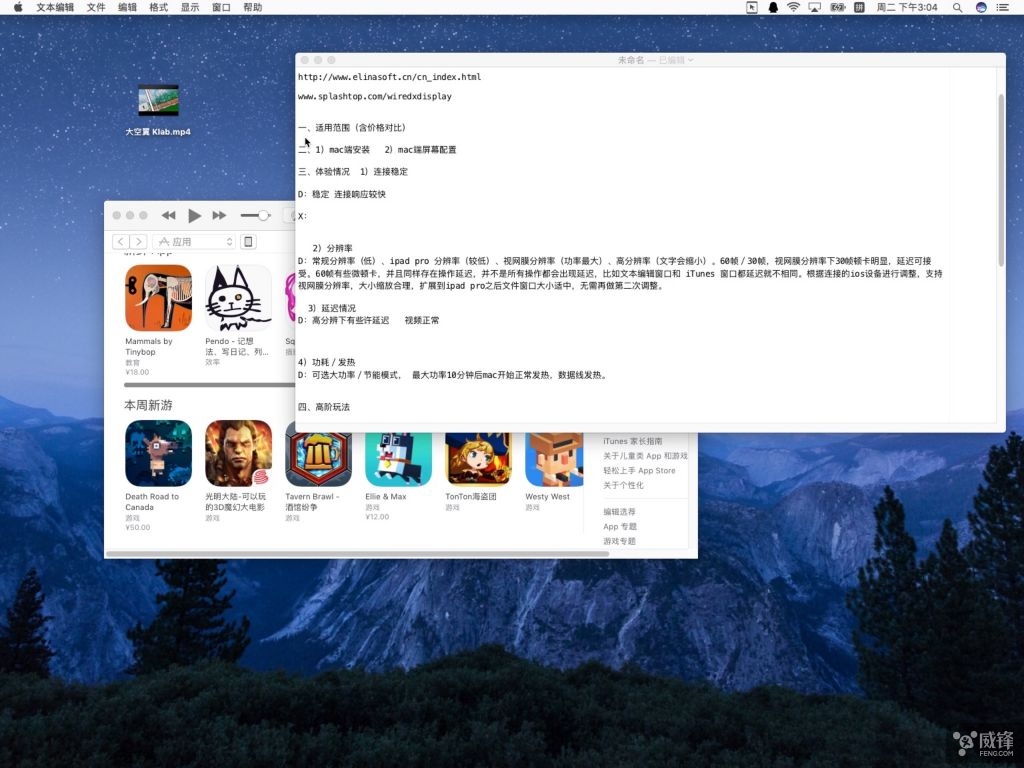
Task: Open the 文件 menu
Action: 96,7
